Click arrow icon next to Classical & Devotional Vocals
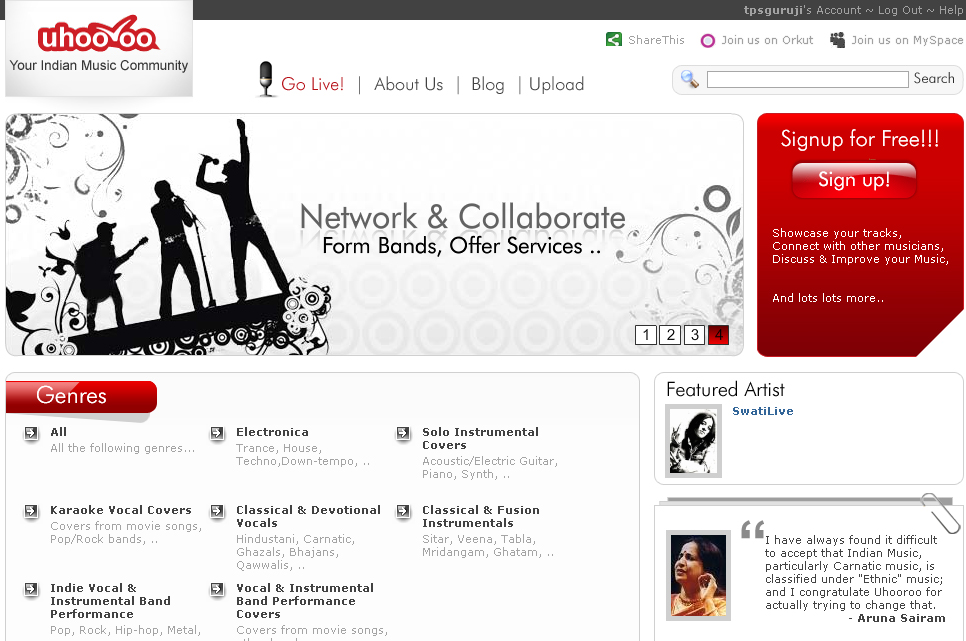 217,511
